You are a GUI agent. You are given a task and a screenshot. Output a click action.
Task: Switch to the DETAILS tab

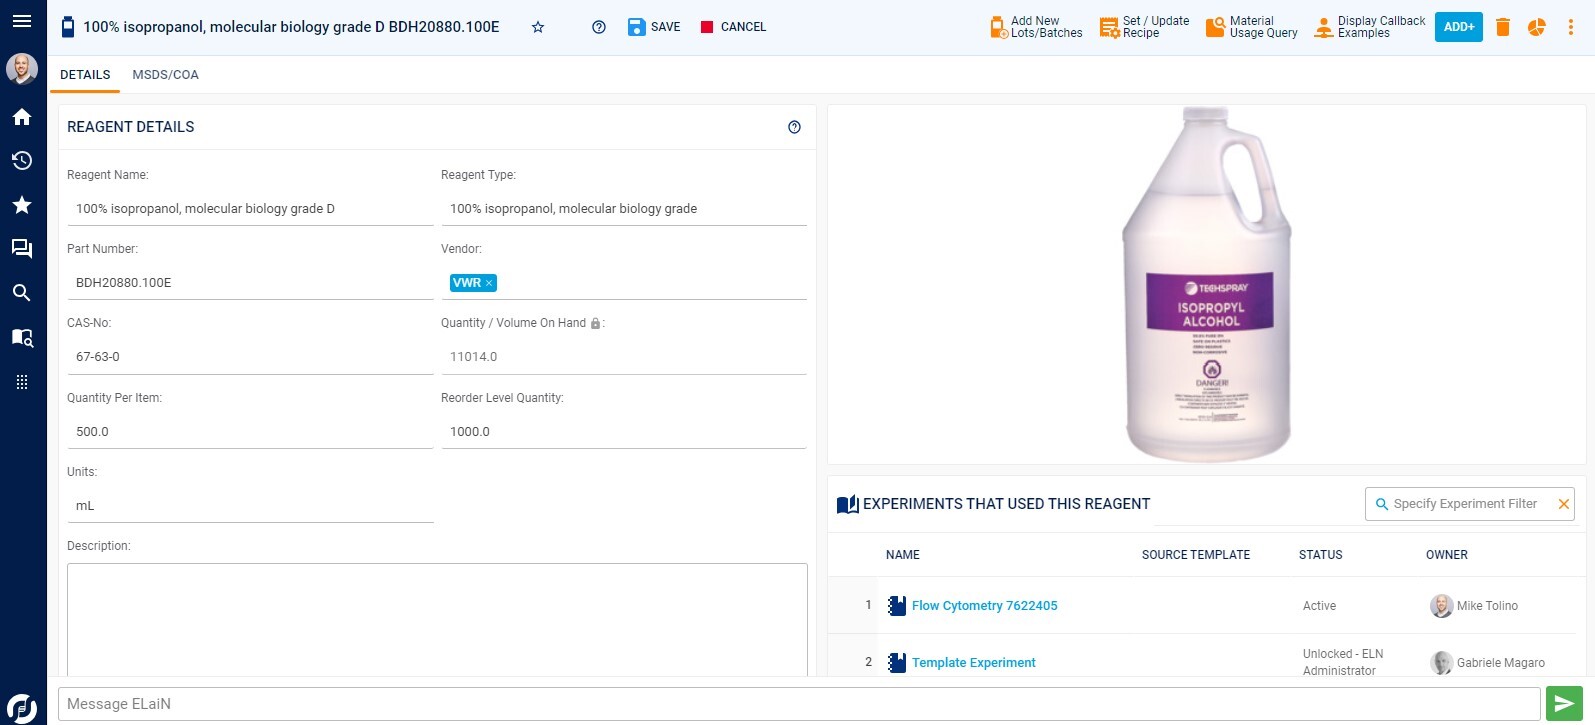[x=85, y=75]
